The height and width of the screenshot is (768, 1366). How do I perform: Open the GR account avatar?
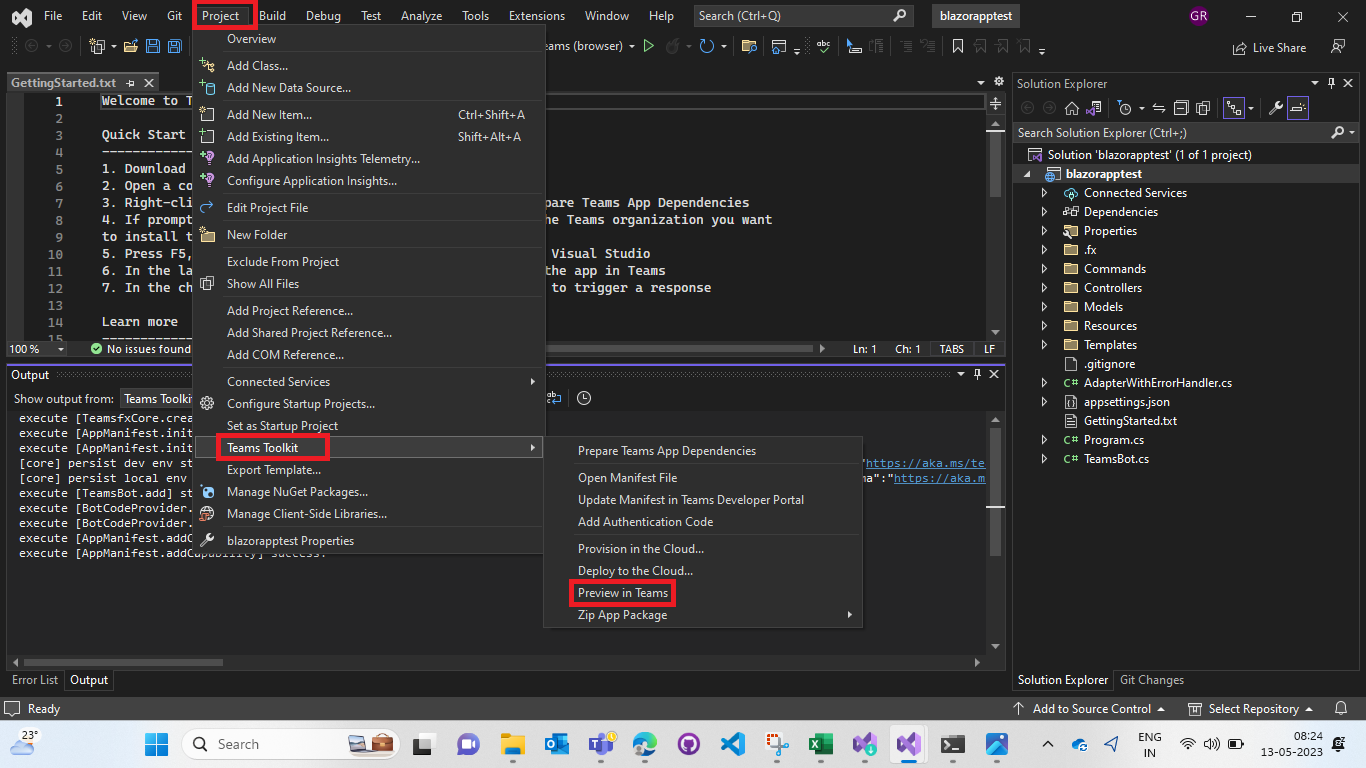pos(1199,16)
